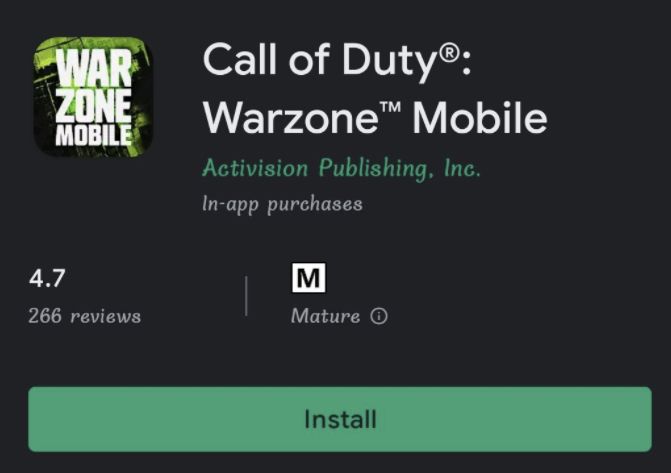Open Activision Publishing, Inc. developer page
The width and height of the screenshot is (671, 473).
click(341, 168)
